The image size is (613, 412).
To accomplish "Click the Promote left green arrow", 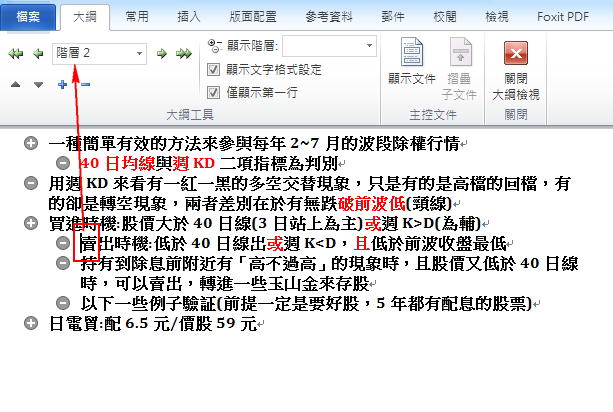I will [38, 53].
